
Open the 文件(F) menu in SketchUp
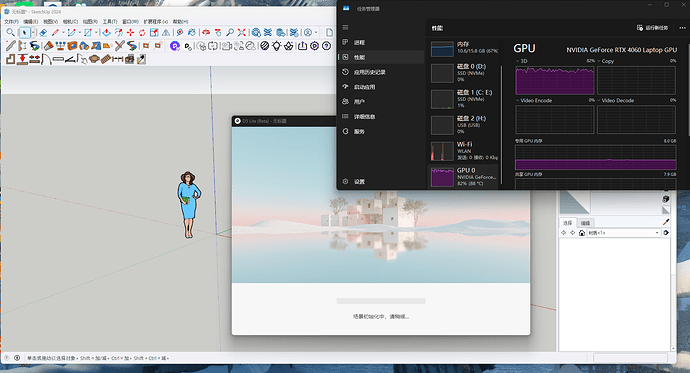tap(11, 21)
